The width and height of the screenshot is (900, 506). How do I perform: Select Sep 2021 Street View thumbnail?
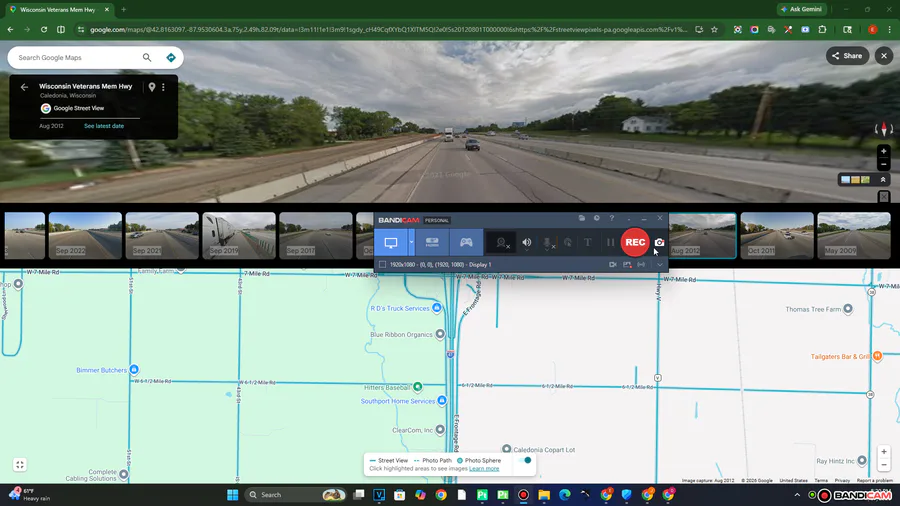pyautogui.click(x=162, y=235)
